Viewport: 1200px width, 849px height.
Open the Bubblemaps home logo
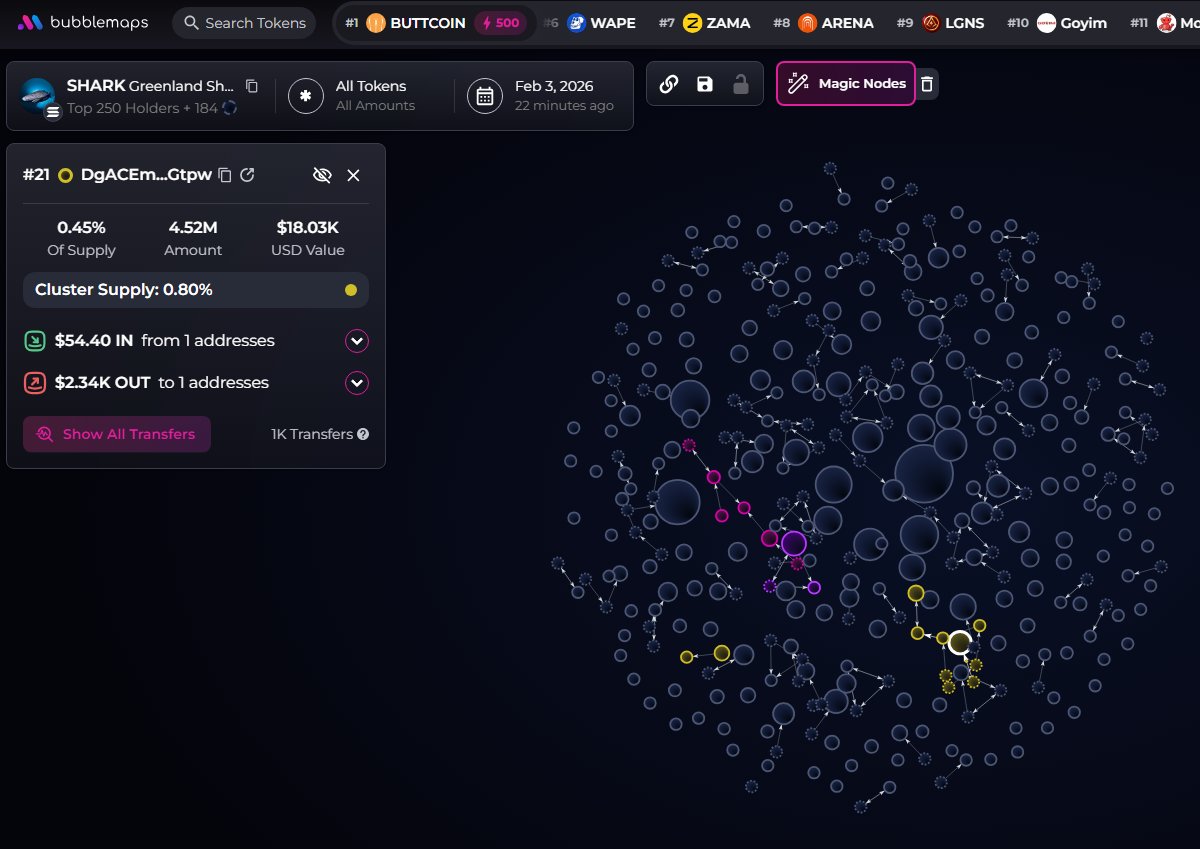(82, 22)
